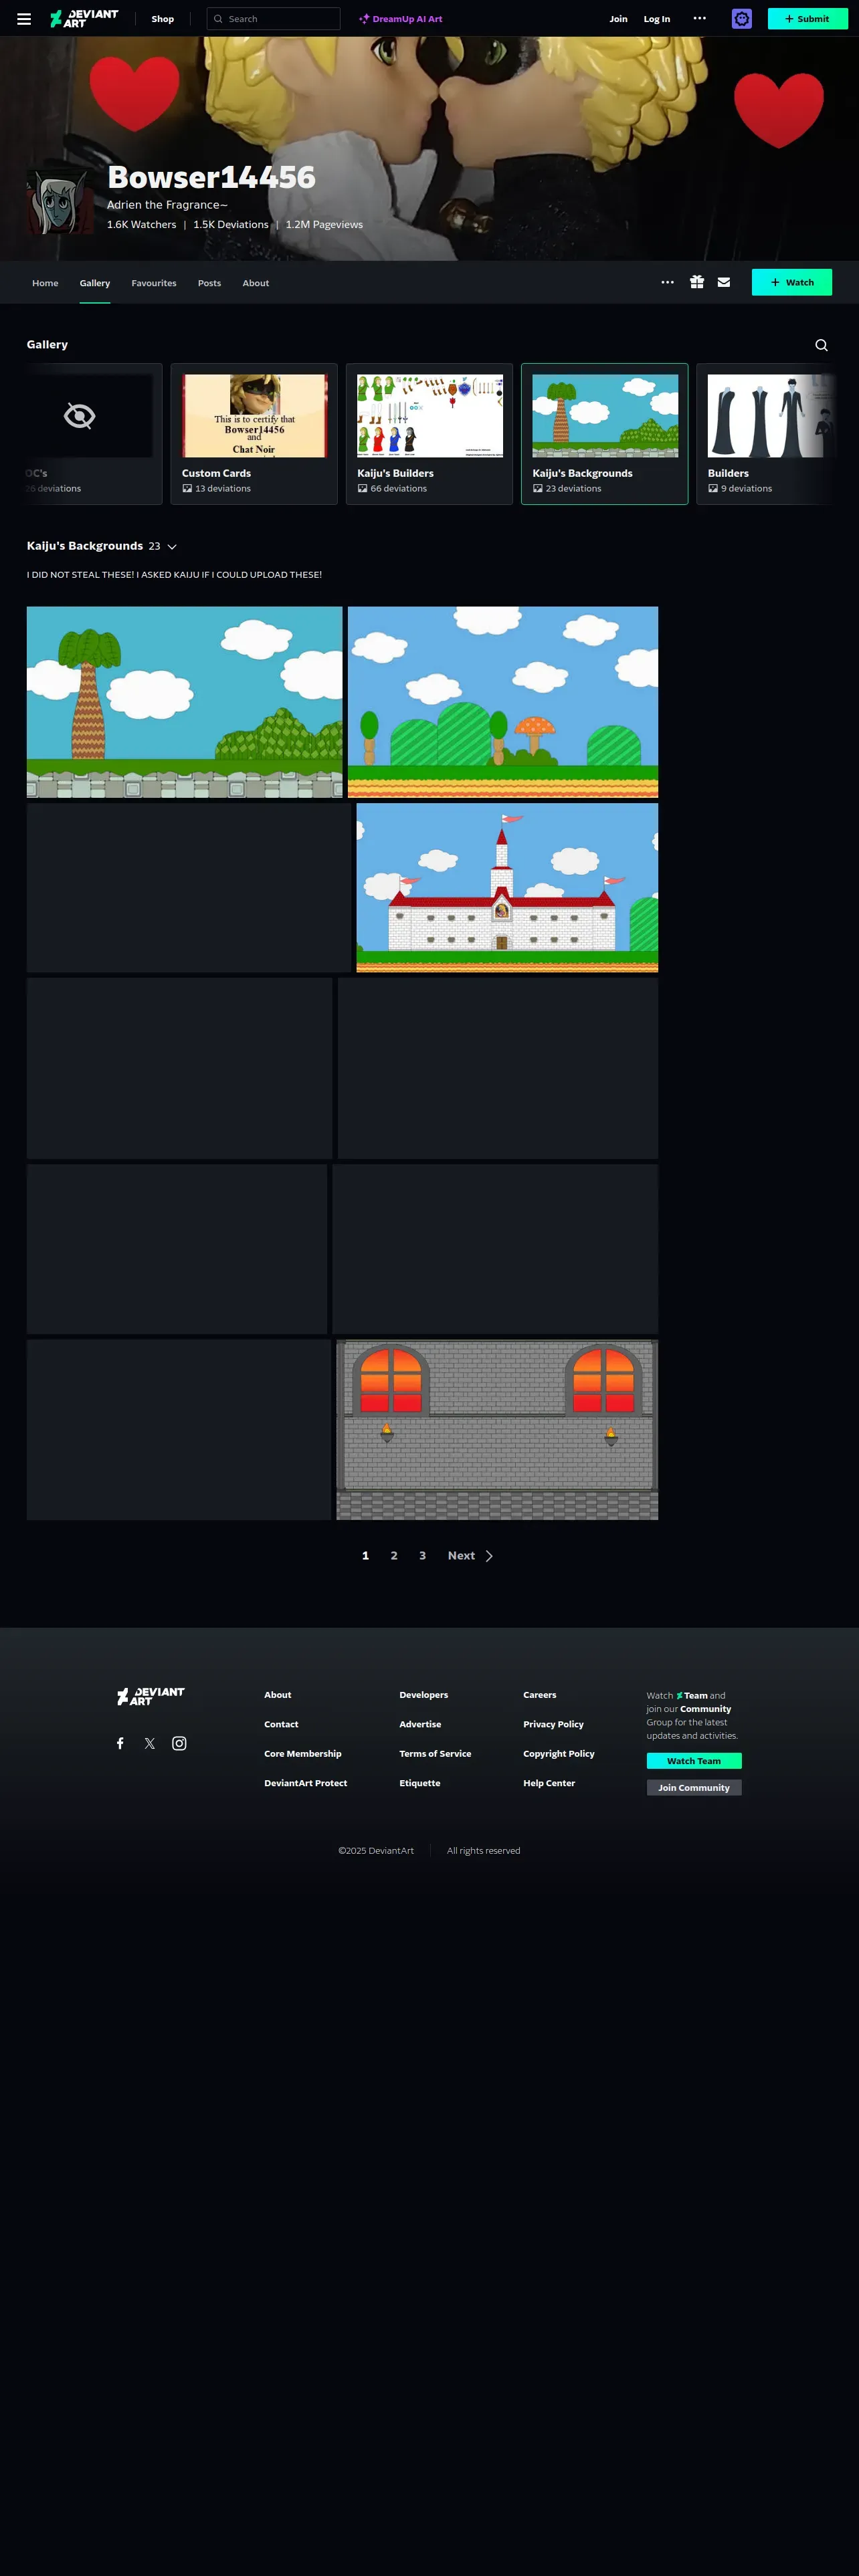Image resolution: width=859 pixels, height=2576 pixels.
Task: Click the footer DeviantArt logo
Action: tap(150, 1696)
